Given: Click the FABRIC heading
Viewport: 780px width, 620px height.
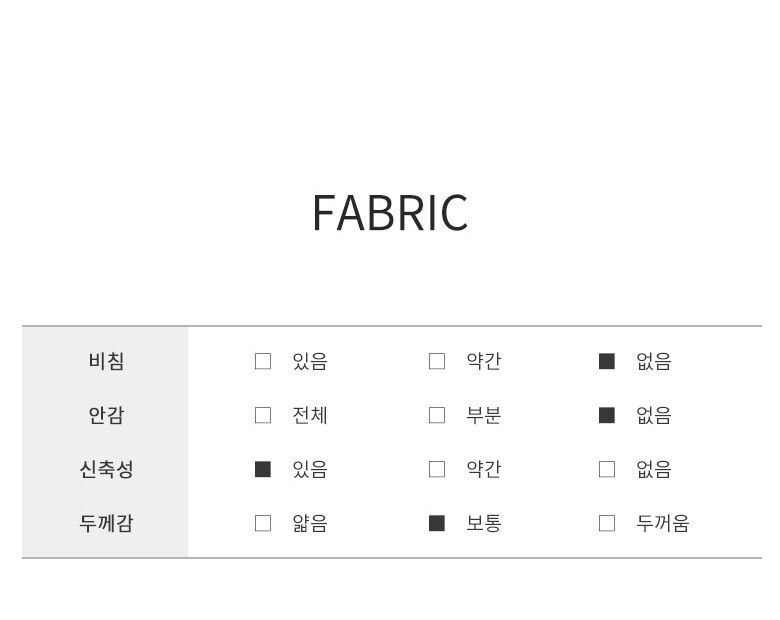Looking at the screenshot, I should [x=390, y=213].
